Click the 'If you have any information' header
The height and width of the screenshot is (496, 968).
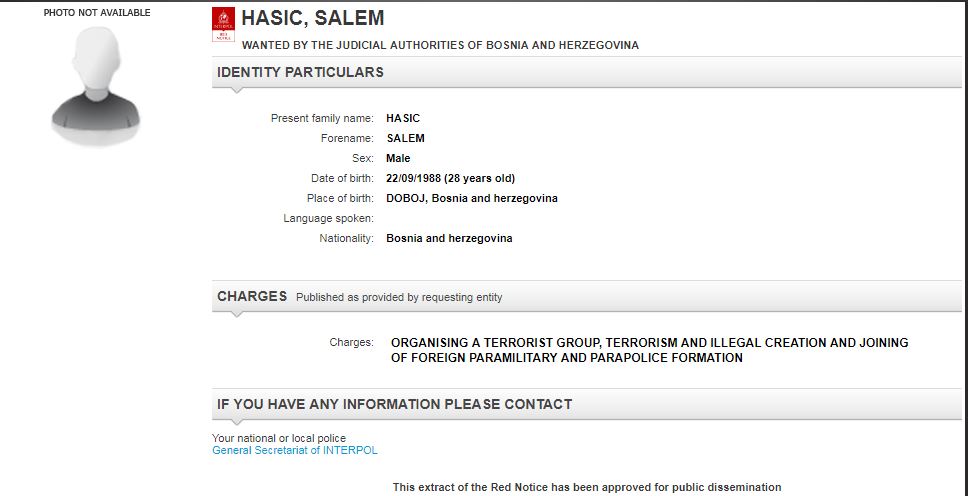[x=394, y=404]
